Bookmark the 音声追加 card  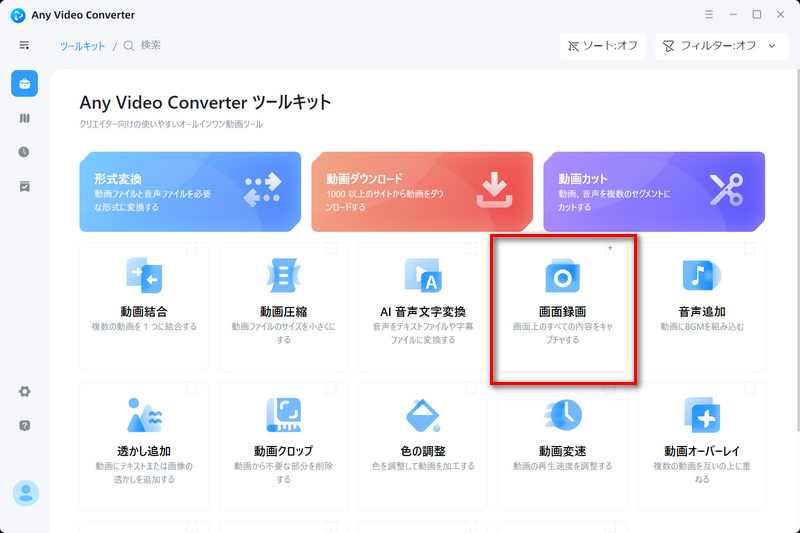(x=749, y=249)
